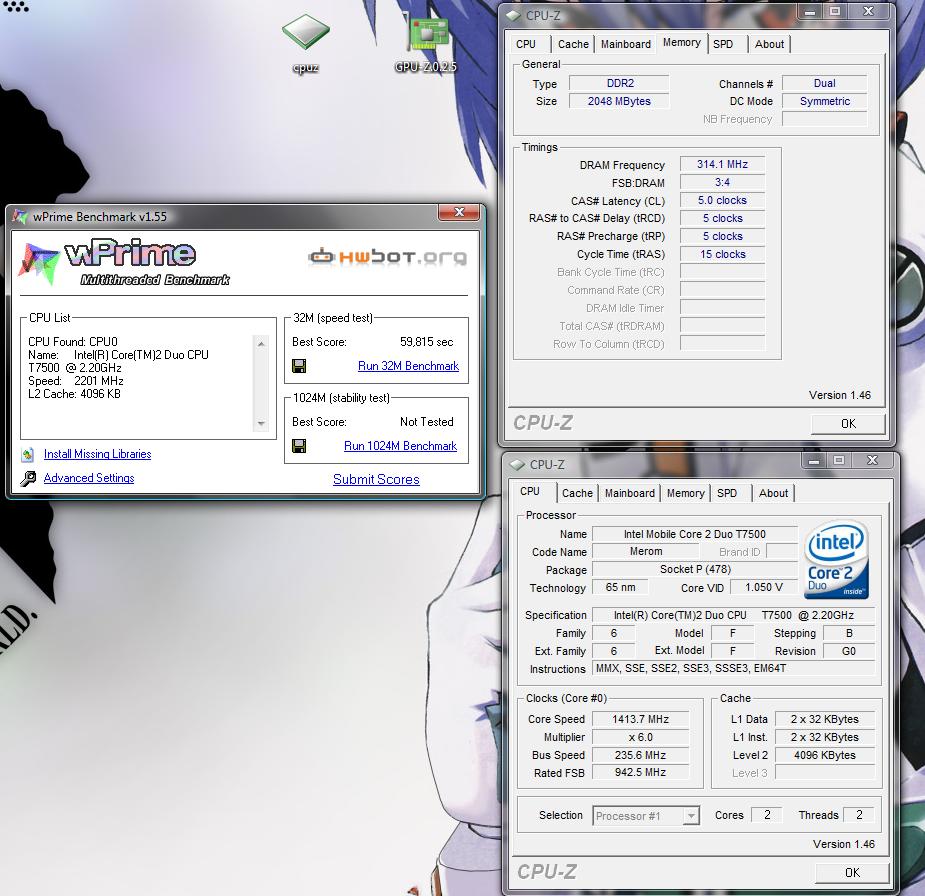The height and width of the screenshot is (896, 925).
Task: Expand the Processor #1 selection dropdown
Action: point(691,816)
